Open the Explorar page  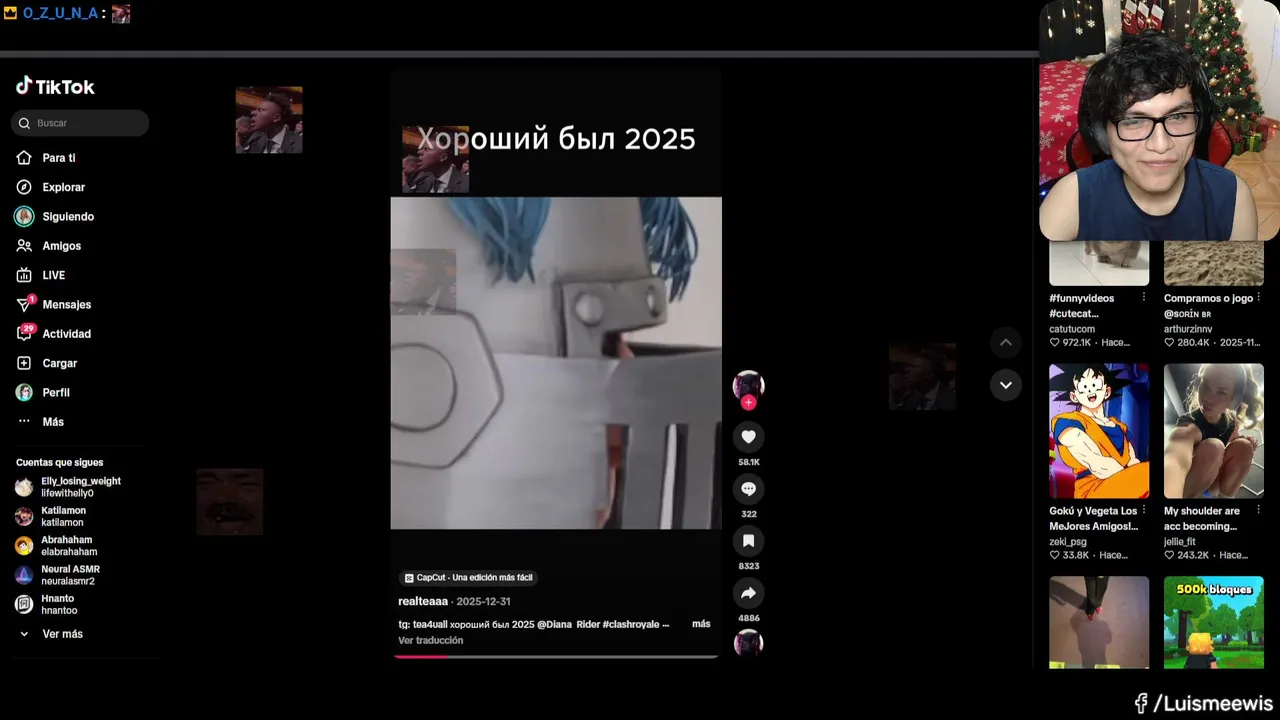pyautogui.click(x=51, y=187)
